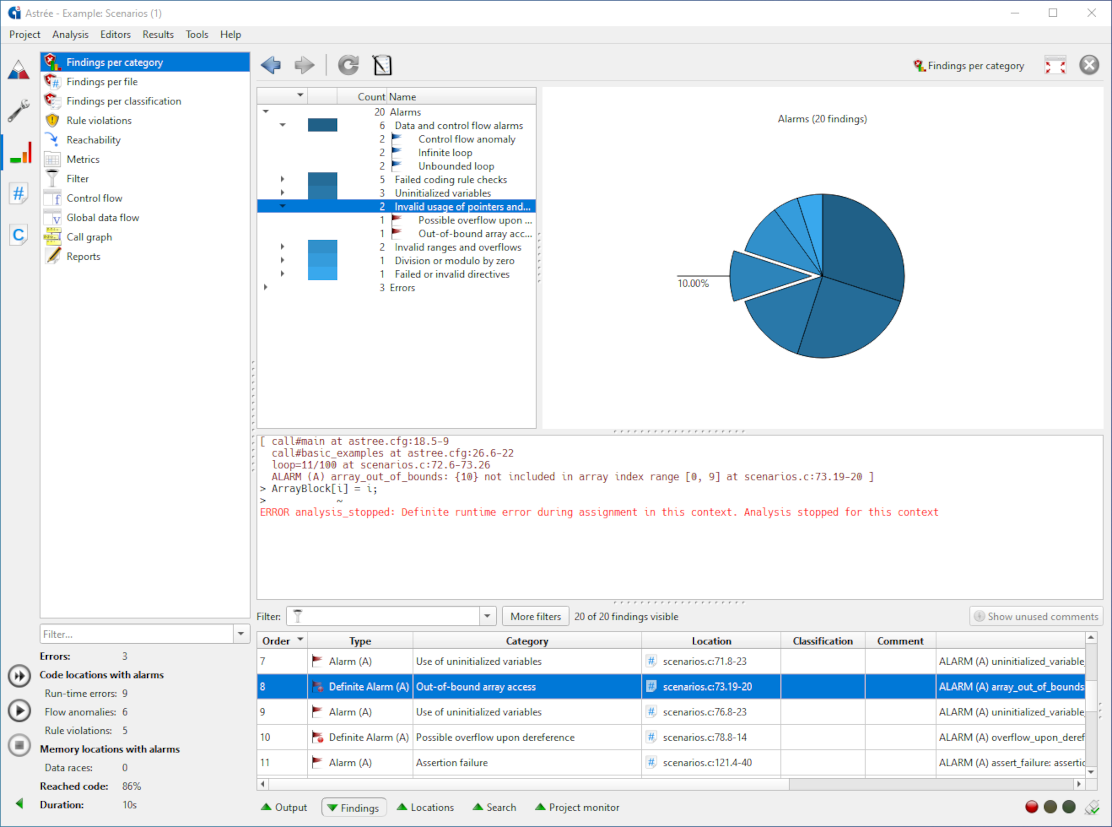Switch to the Output tab
Image resolution: width=1112 pixels, height=827 pixels.
pos(284,807)
